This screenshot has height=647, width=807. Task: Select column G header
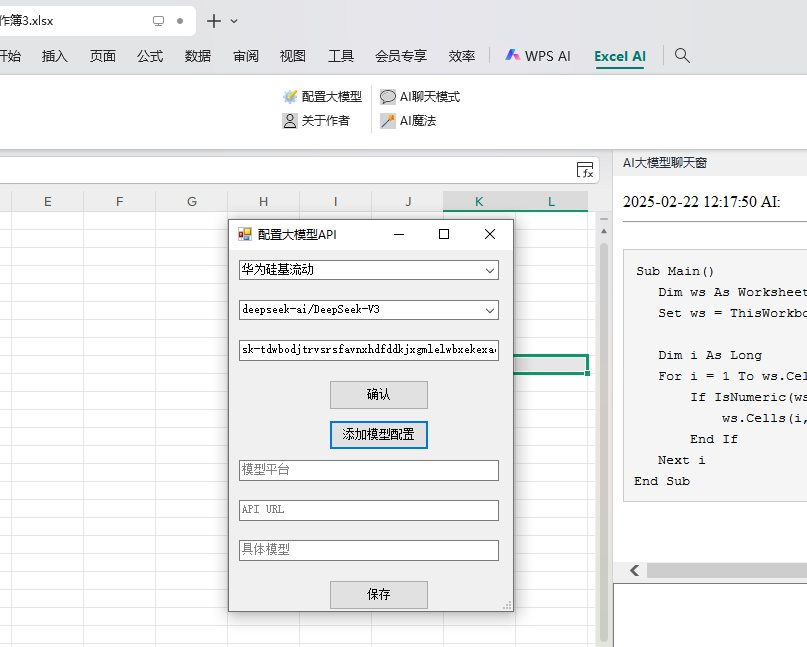click(191, 202)
